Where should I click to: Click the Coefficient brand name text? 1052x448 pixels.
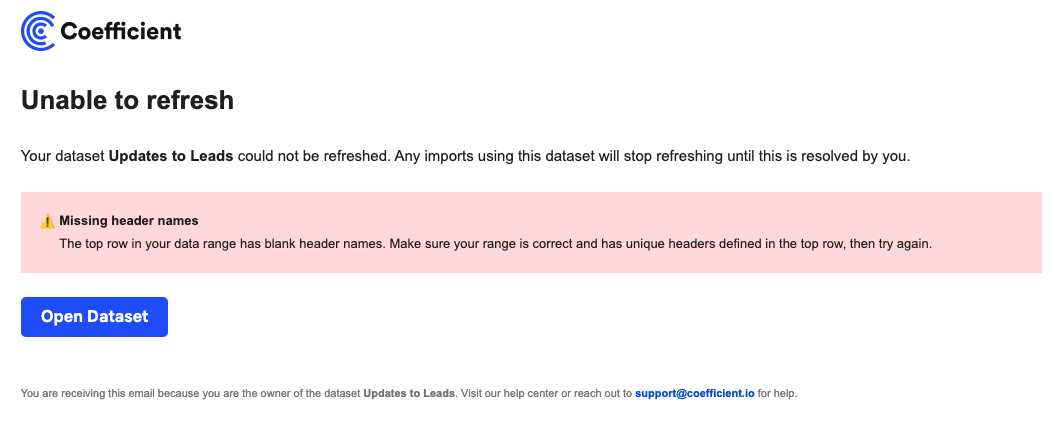tap(121, 31)
